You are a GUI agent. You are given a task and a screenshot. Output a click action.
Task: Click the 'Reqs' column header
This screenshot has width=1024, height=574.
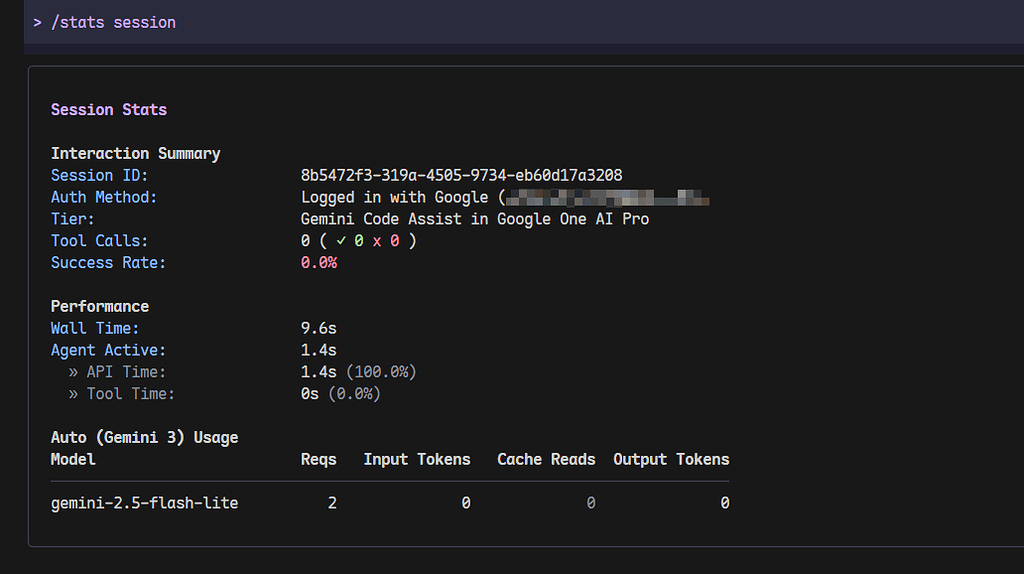click(319, 460)
